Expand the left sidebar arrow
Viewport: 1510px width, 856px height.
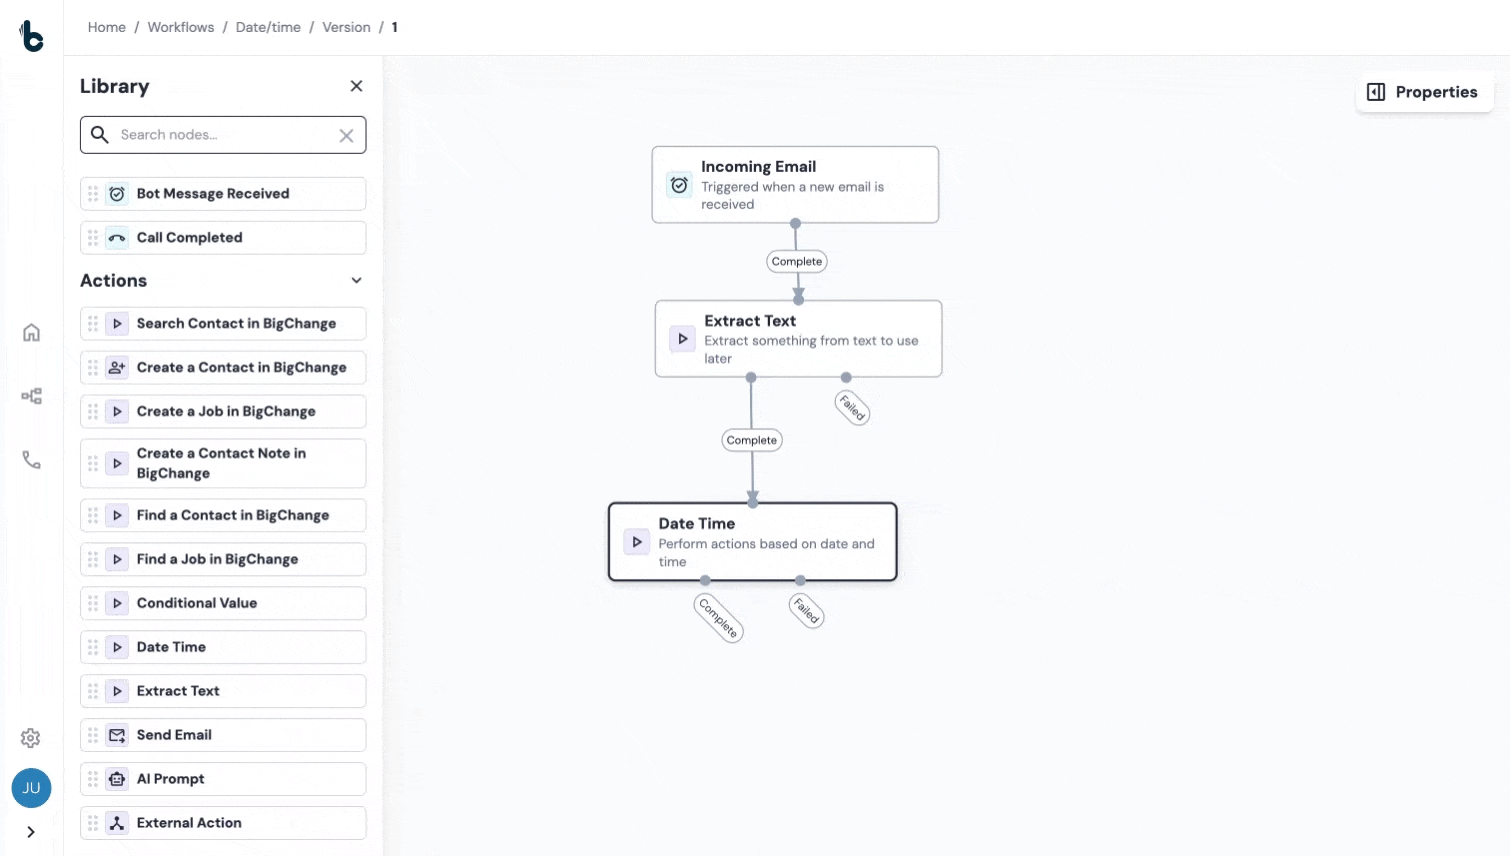pos(31,832)
